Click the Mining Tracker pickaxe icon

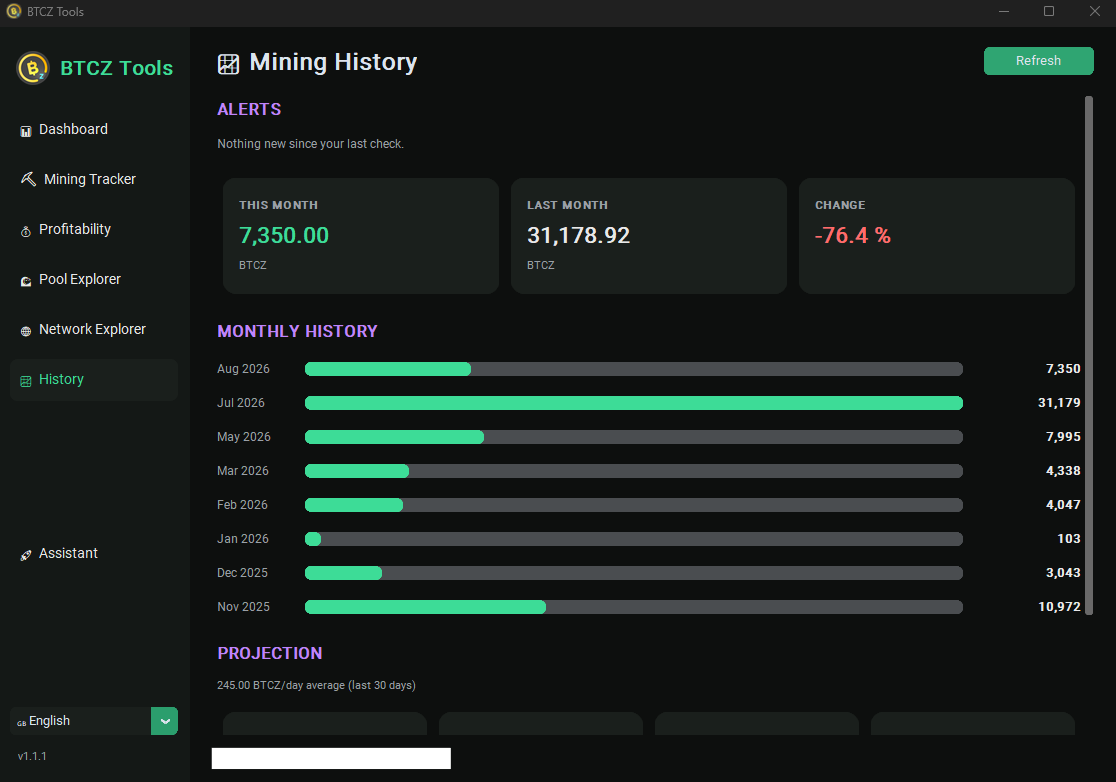[x=28, y=179]
